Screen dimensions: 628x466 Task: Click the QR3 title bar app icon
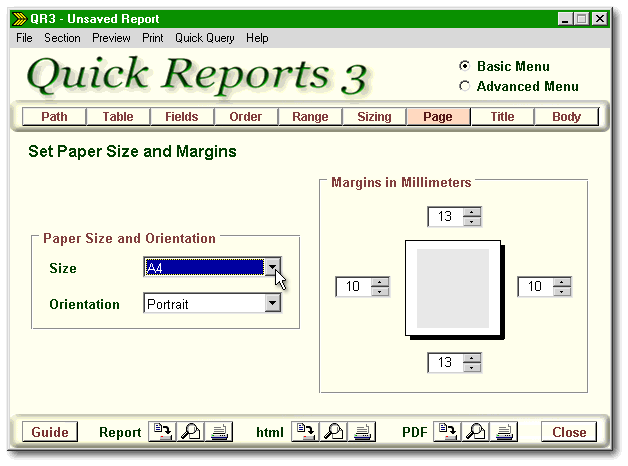pos(19,19)
